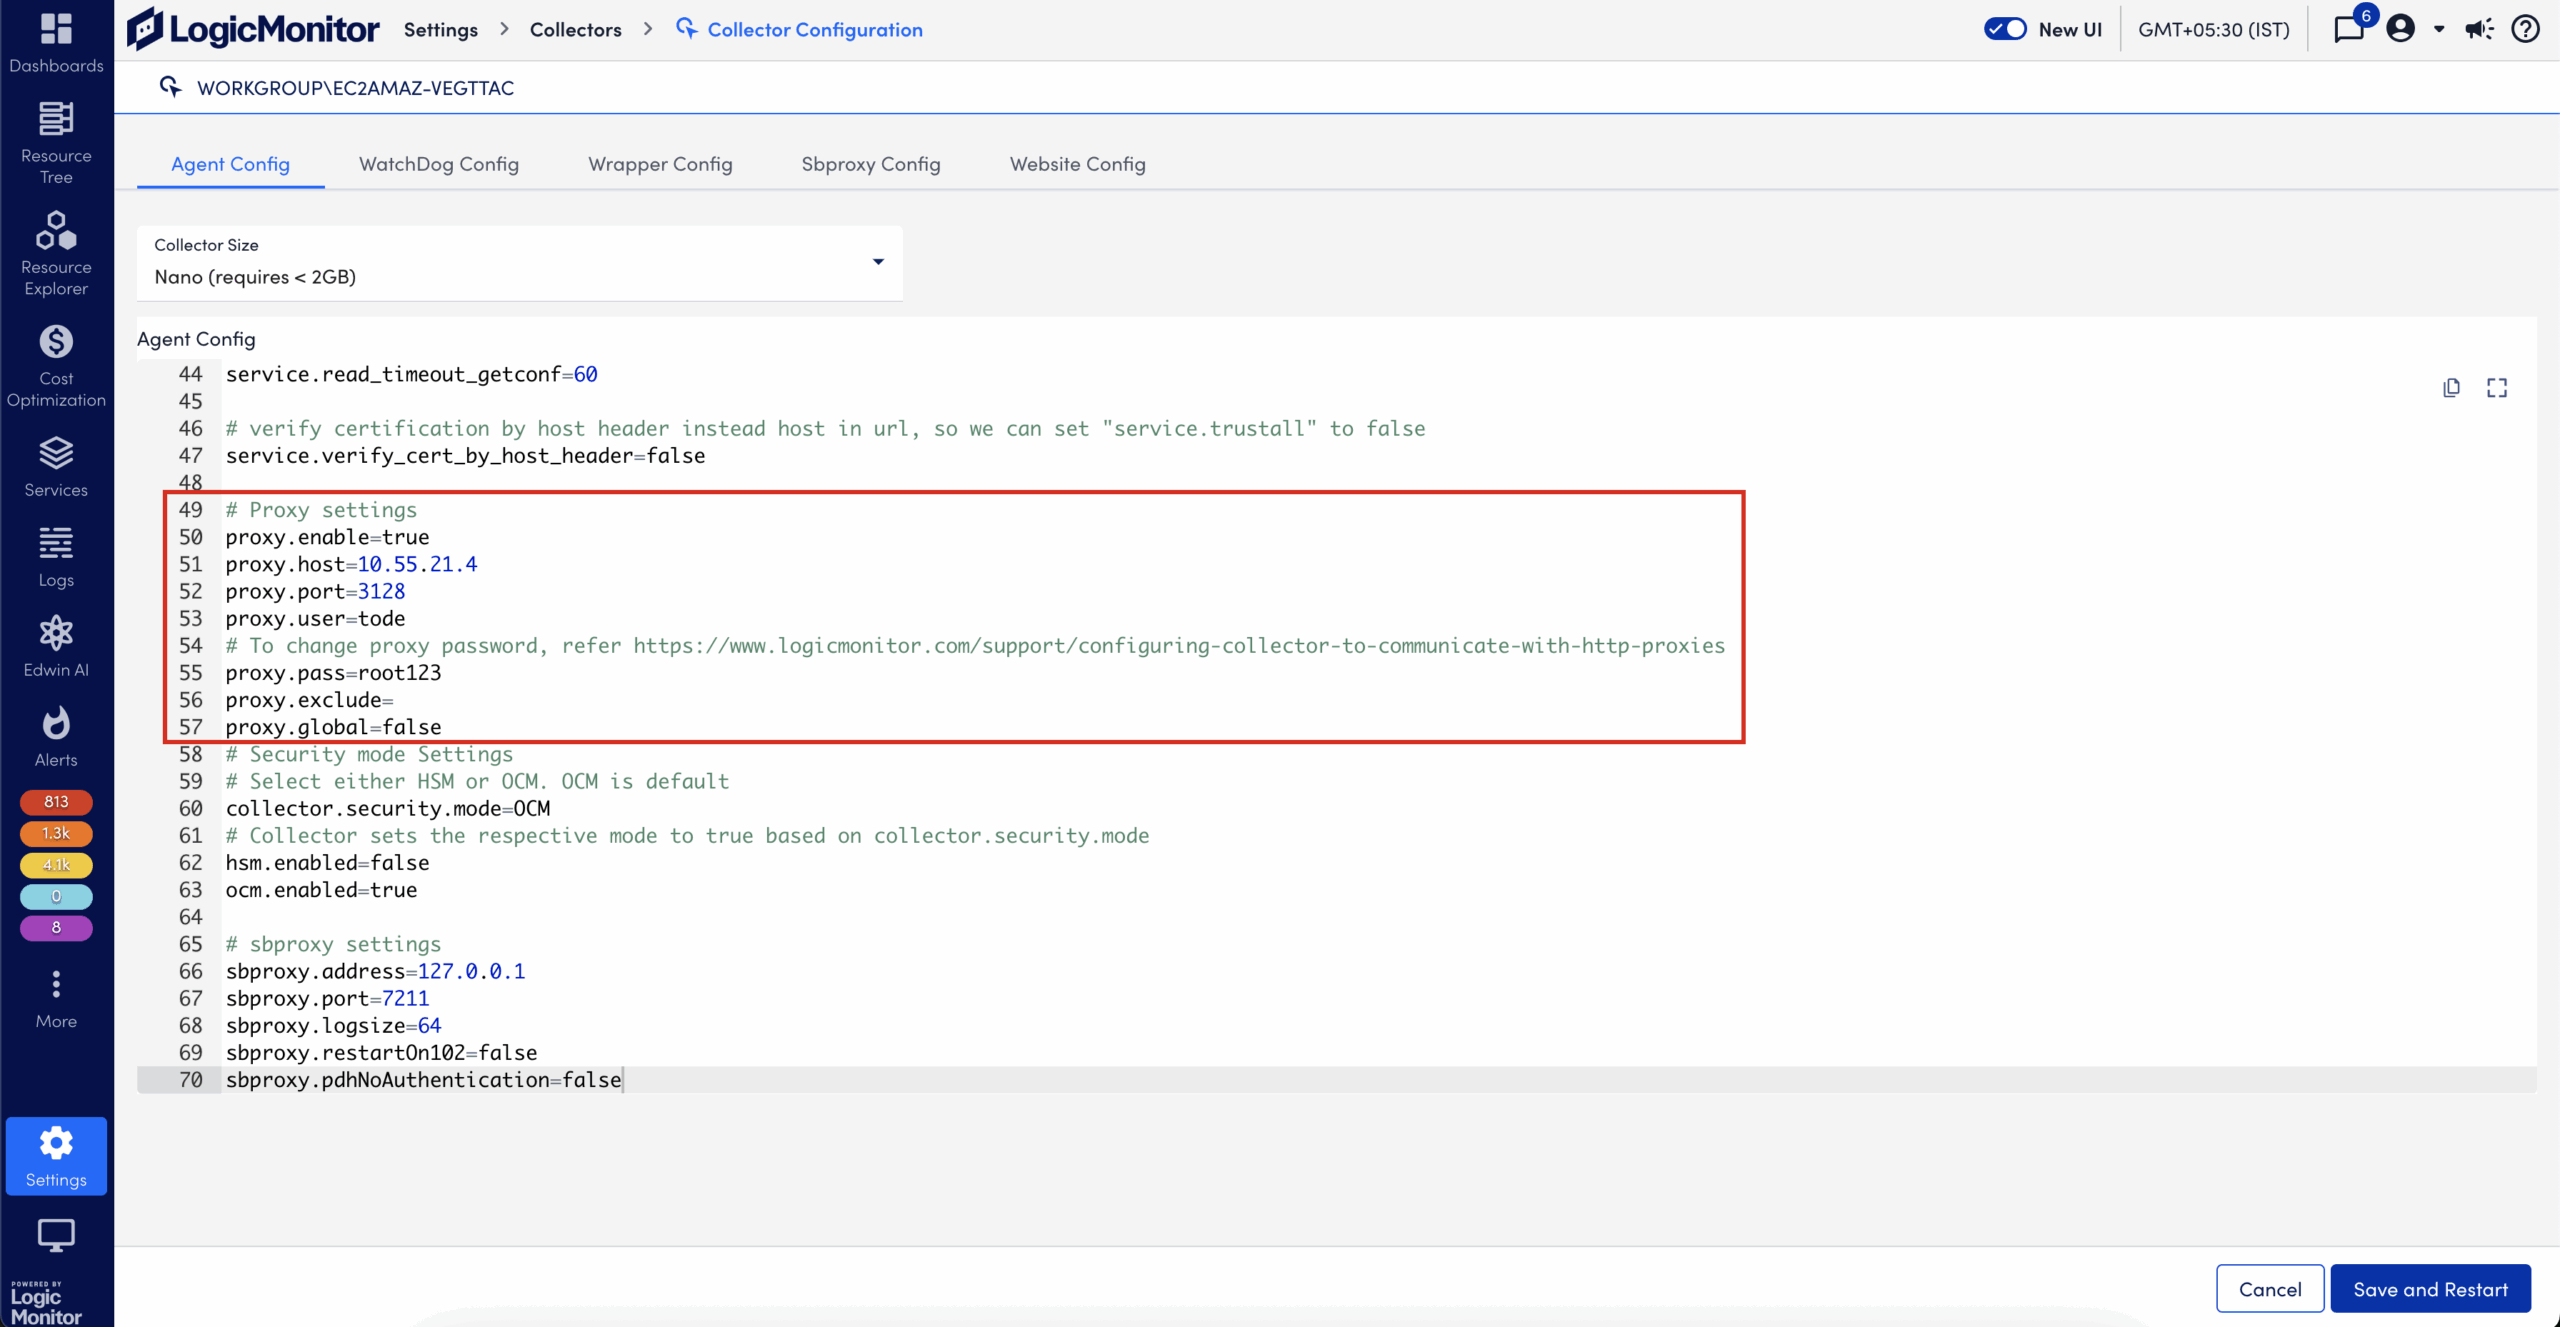
Task: Switch to WatchDog Config tab
Action: pyautogui.click(x=439, y=164)
